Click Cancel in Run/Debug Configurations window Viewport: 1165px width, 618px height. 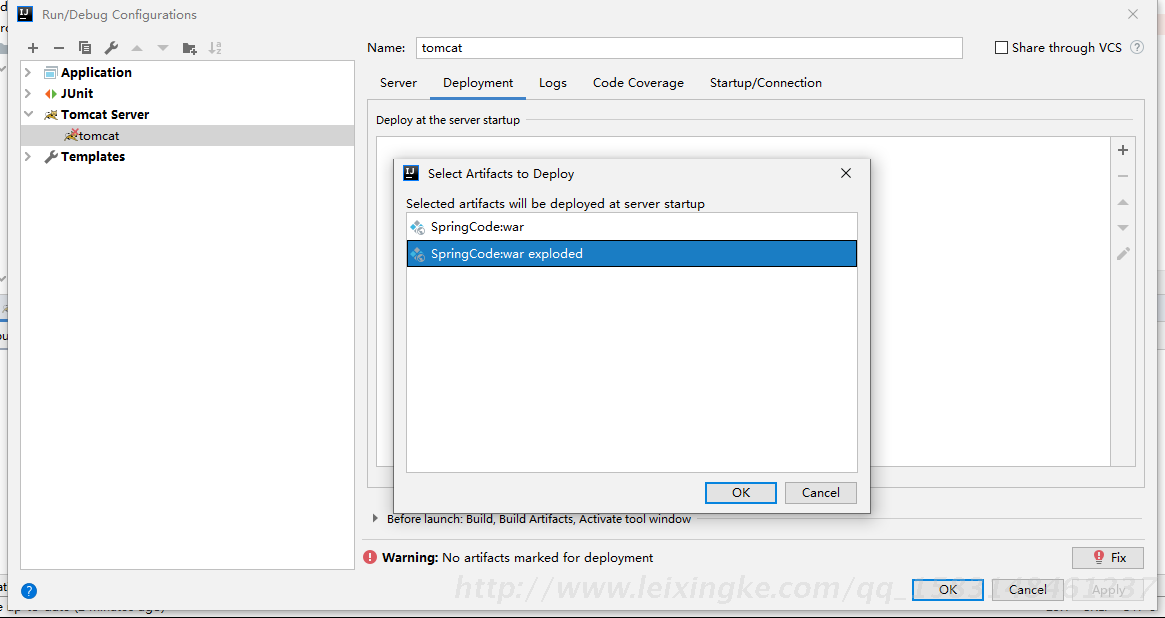pos(1028,590)
